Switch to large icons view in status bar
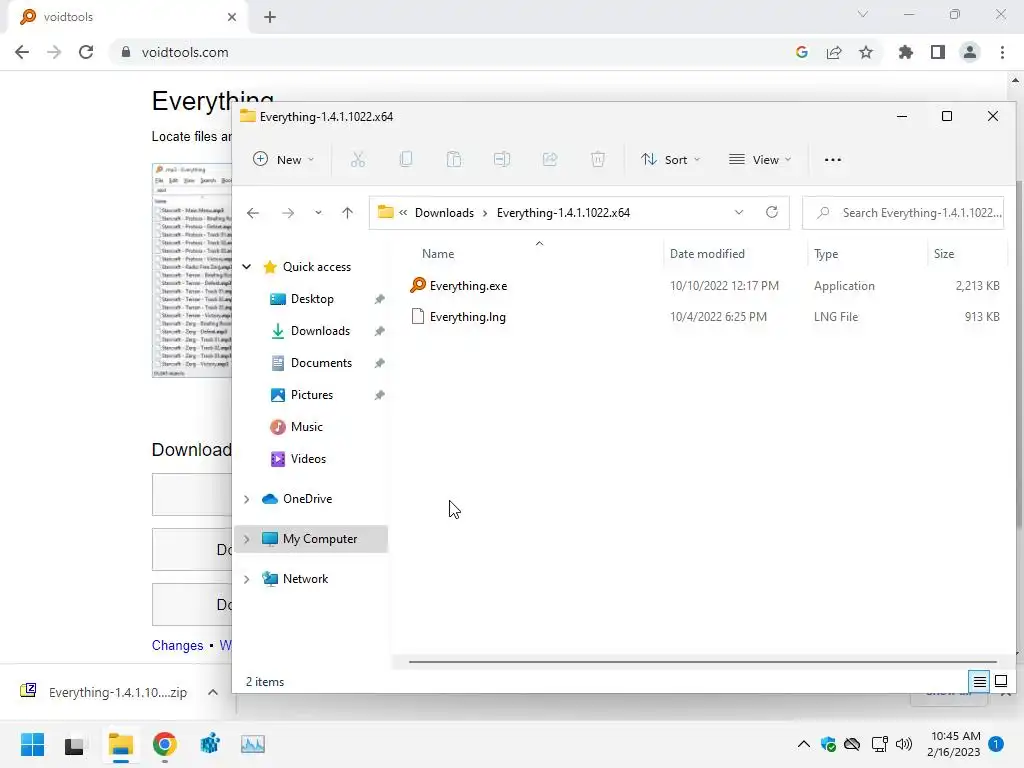This screenshot has height=768, width=1024. 1000,682
